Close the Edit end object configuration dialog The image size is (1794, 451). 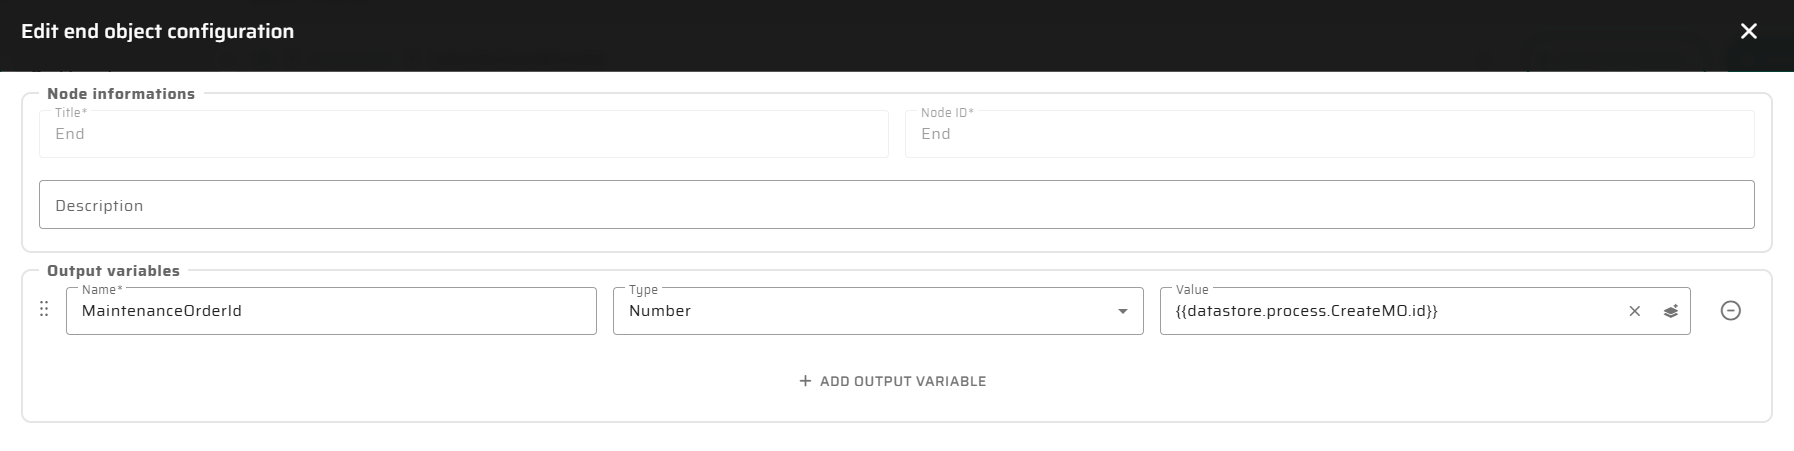click(1748, 32)
